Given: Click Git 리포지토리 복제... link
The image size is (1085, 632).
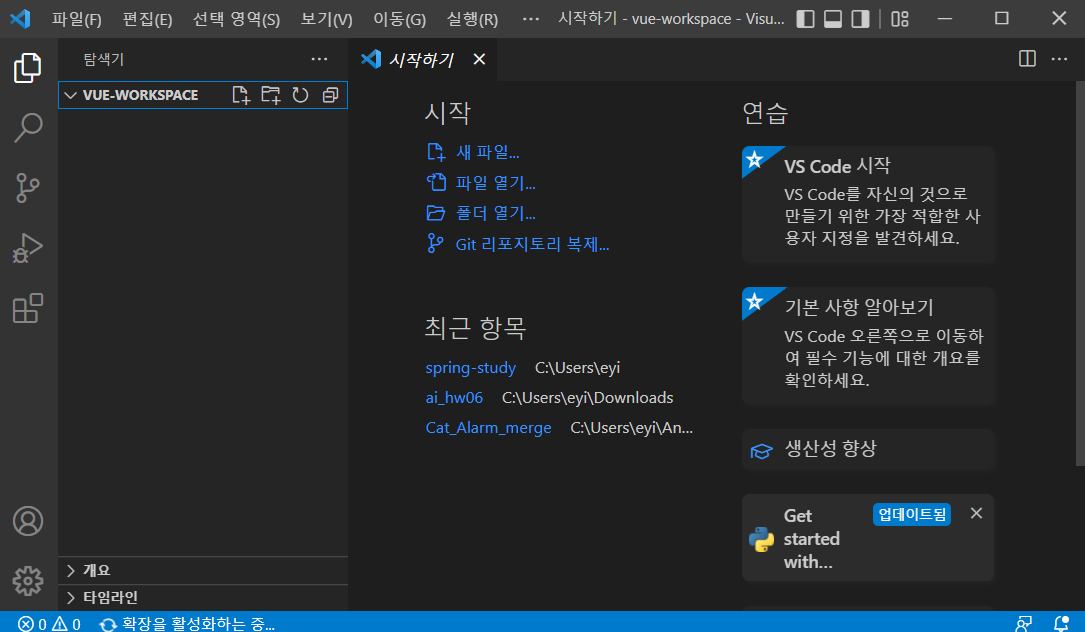Looking at the screenshot, I should point(518,244).
